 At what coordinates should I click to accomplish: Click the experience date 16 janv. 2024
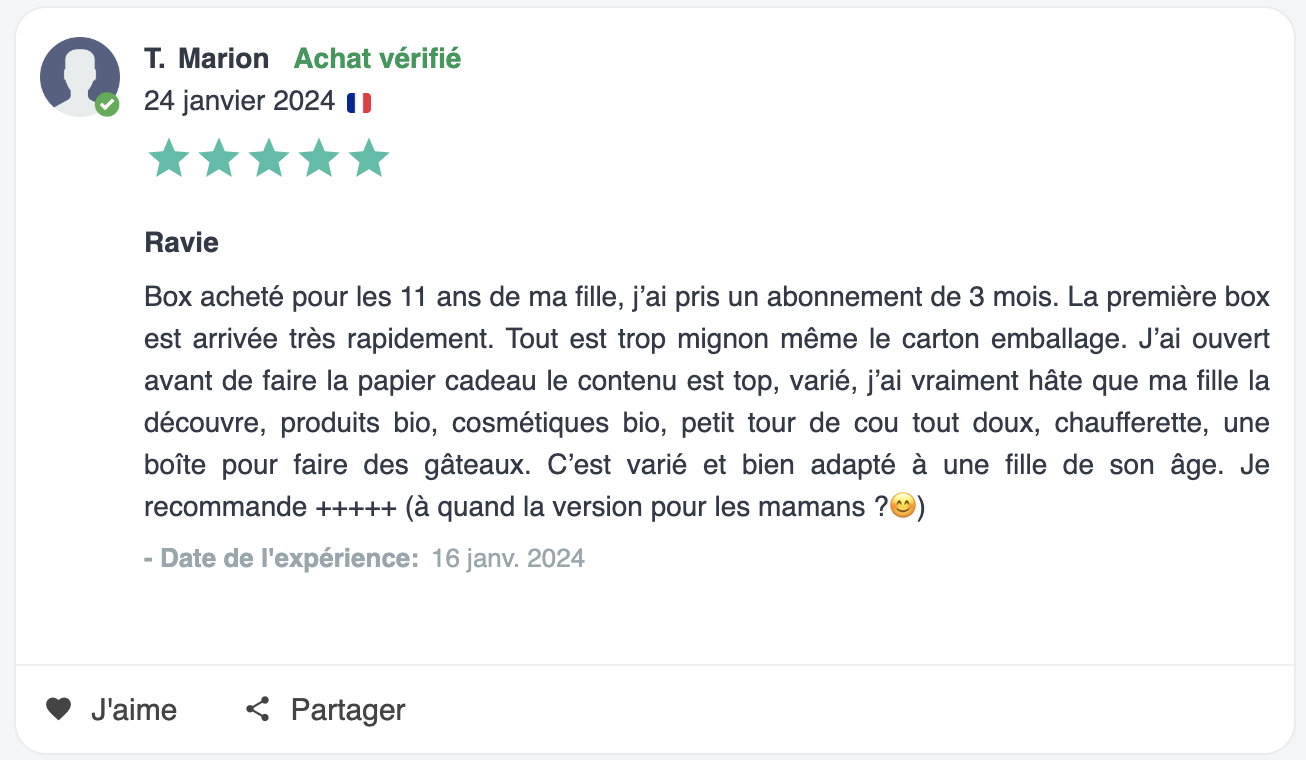(508, 558)
